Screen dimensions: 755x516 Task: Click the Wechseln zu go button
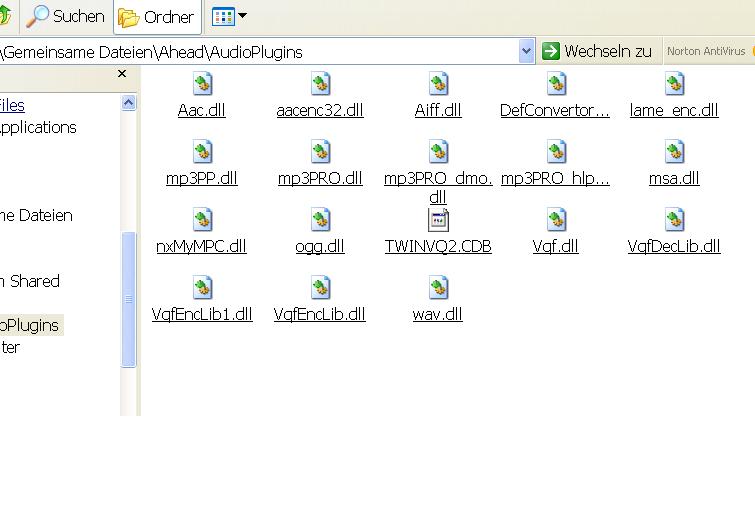pyautogui.click(x=597, y=51)
